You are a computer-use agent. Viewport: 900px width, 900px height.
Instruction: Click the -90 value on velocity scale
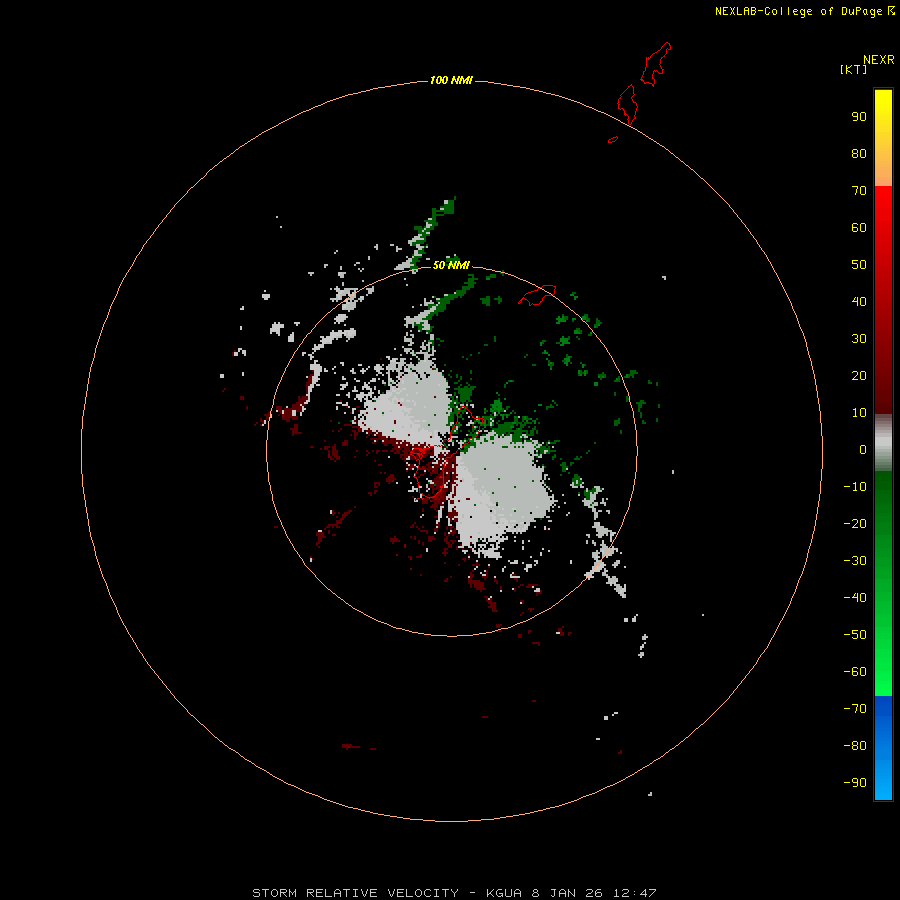point(855,782)
